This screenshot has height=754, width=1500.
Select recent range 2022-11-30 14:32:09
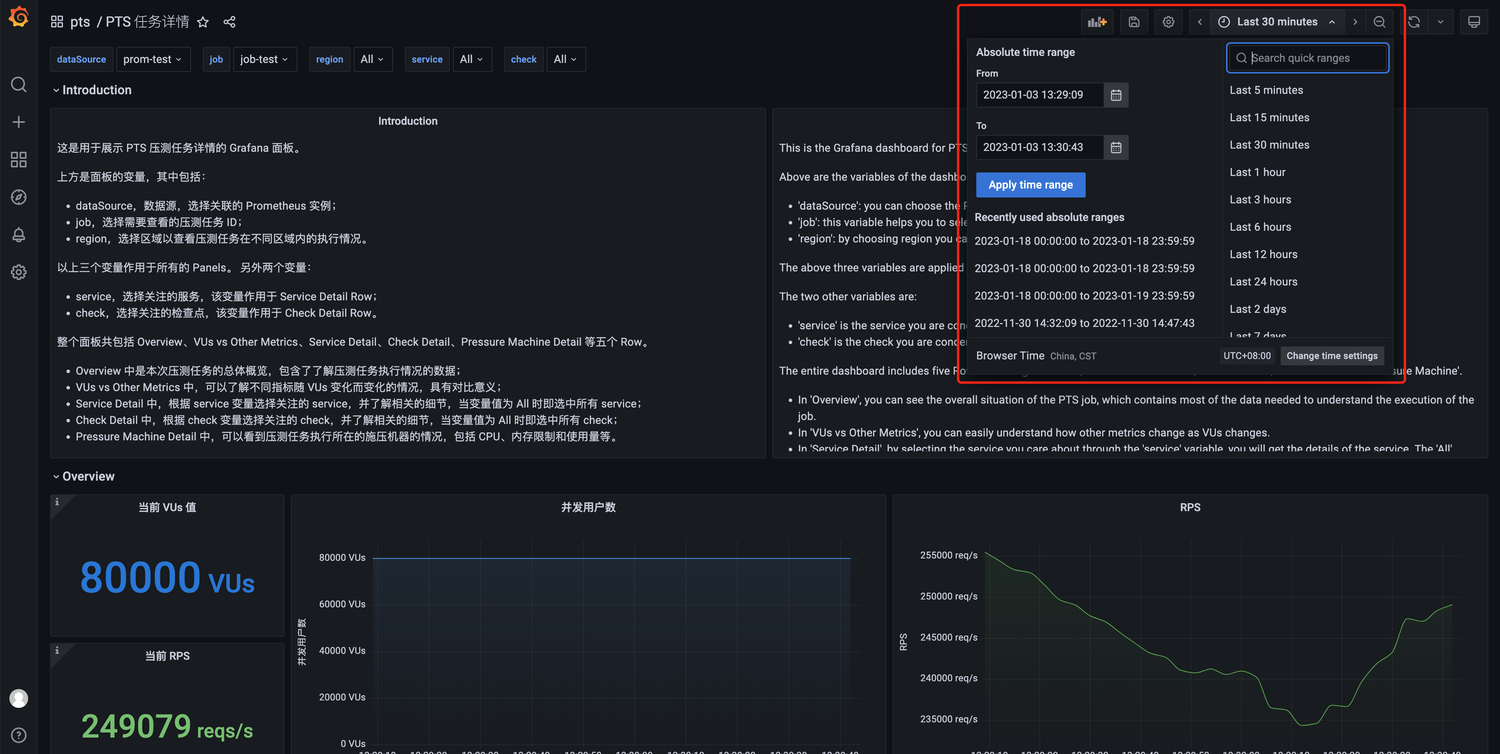[1084, 323]
